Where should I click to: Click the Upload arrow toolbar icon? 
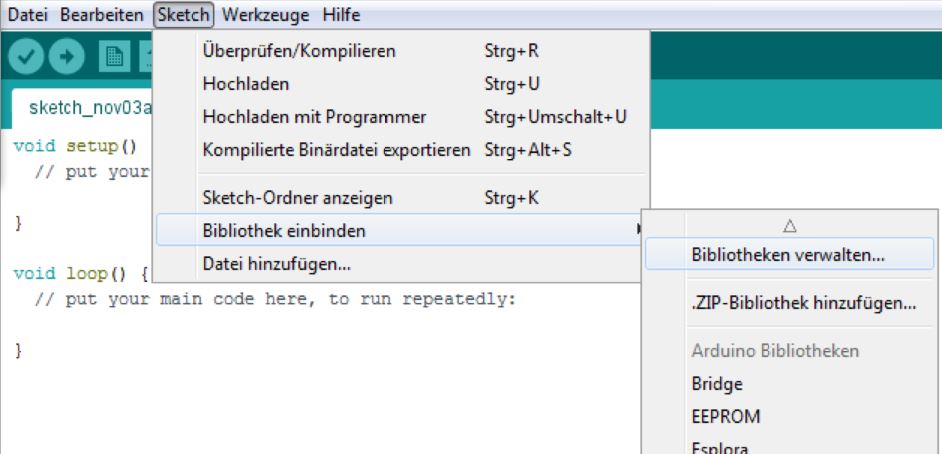67,58
